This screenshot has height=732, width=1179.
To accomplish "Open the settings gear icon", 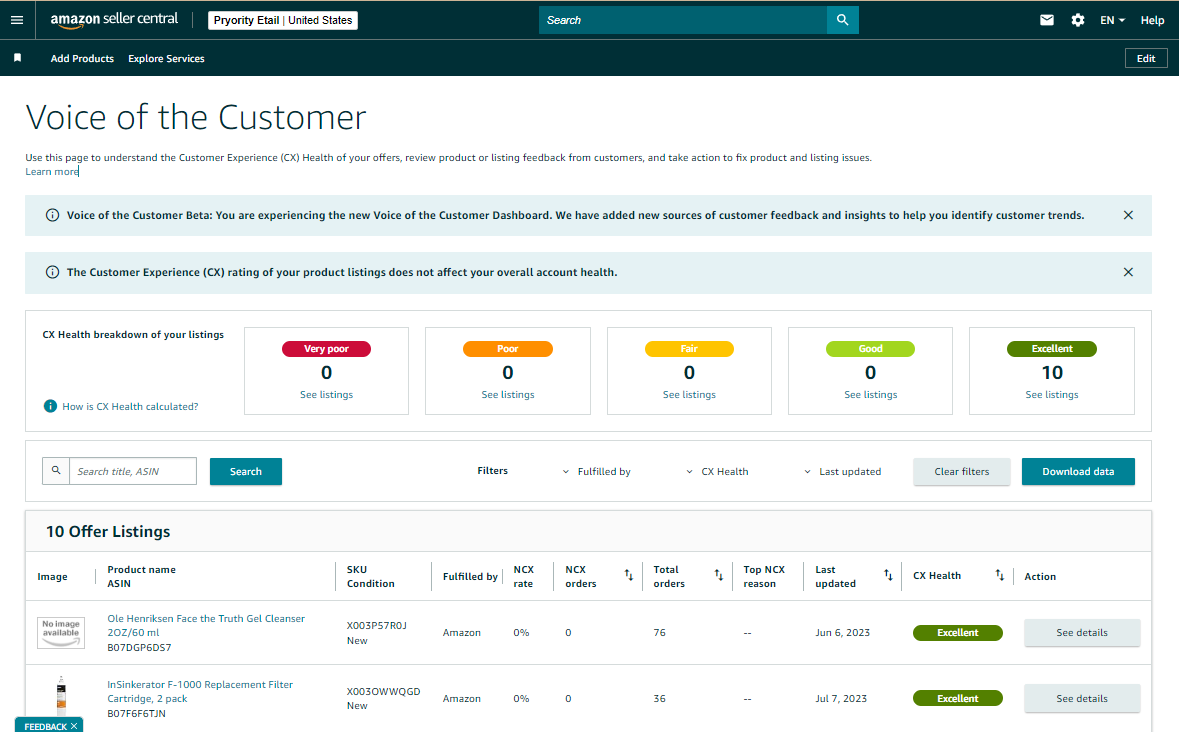I will [x=1077, y=20].
